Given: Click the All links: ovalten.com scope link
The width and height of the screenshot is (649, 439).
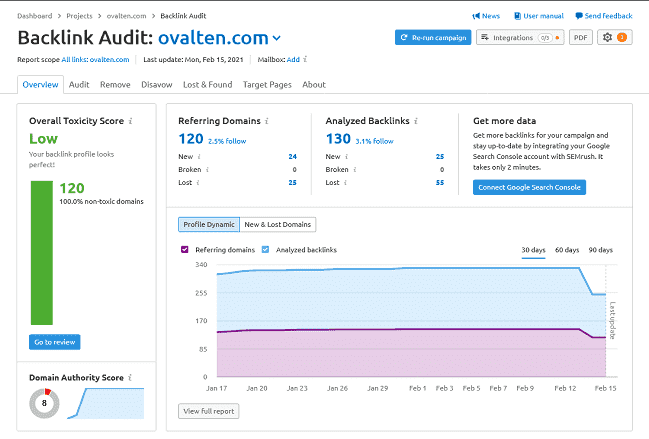Looking at the screenshot, I should pyautogui.click(x=95, y=59).
